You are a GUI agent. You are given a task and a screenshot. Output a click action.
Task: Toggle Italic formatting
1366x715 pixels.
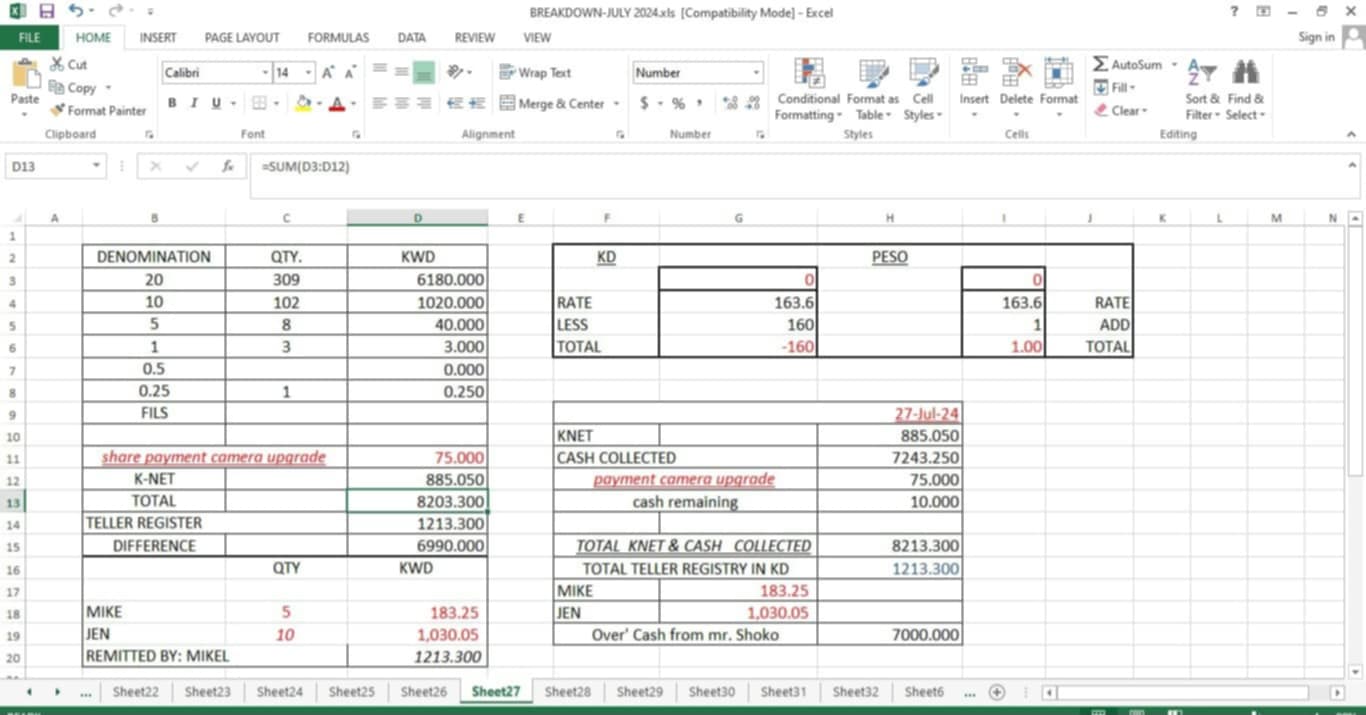pos(193,103)
